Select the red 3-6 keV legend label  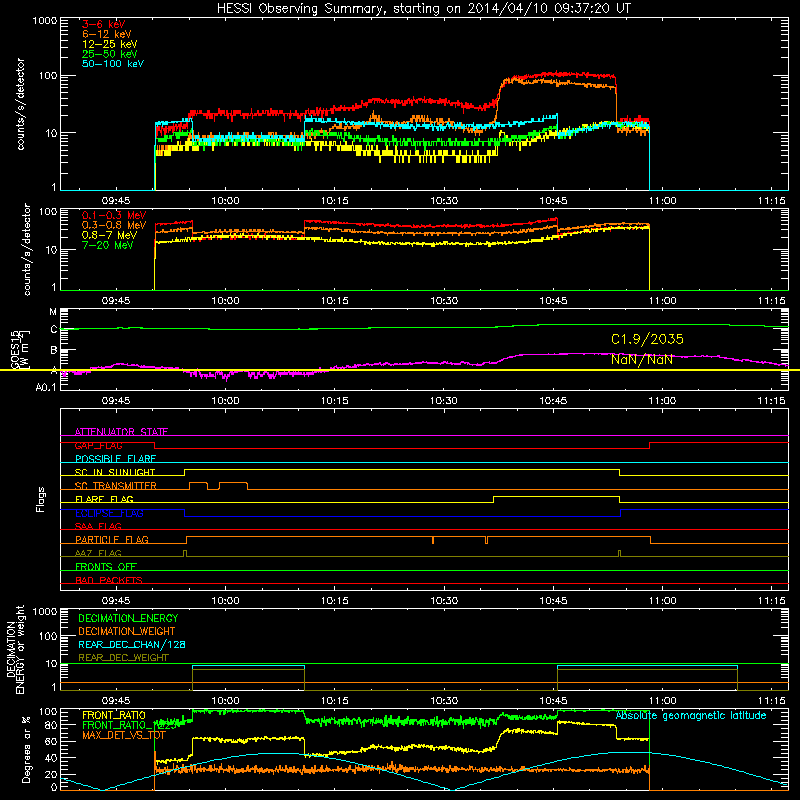point(103,24)
